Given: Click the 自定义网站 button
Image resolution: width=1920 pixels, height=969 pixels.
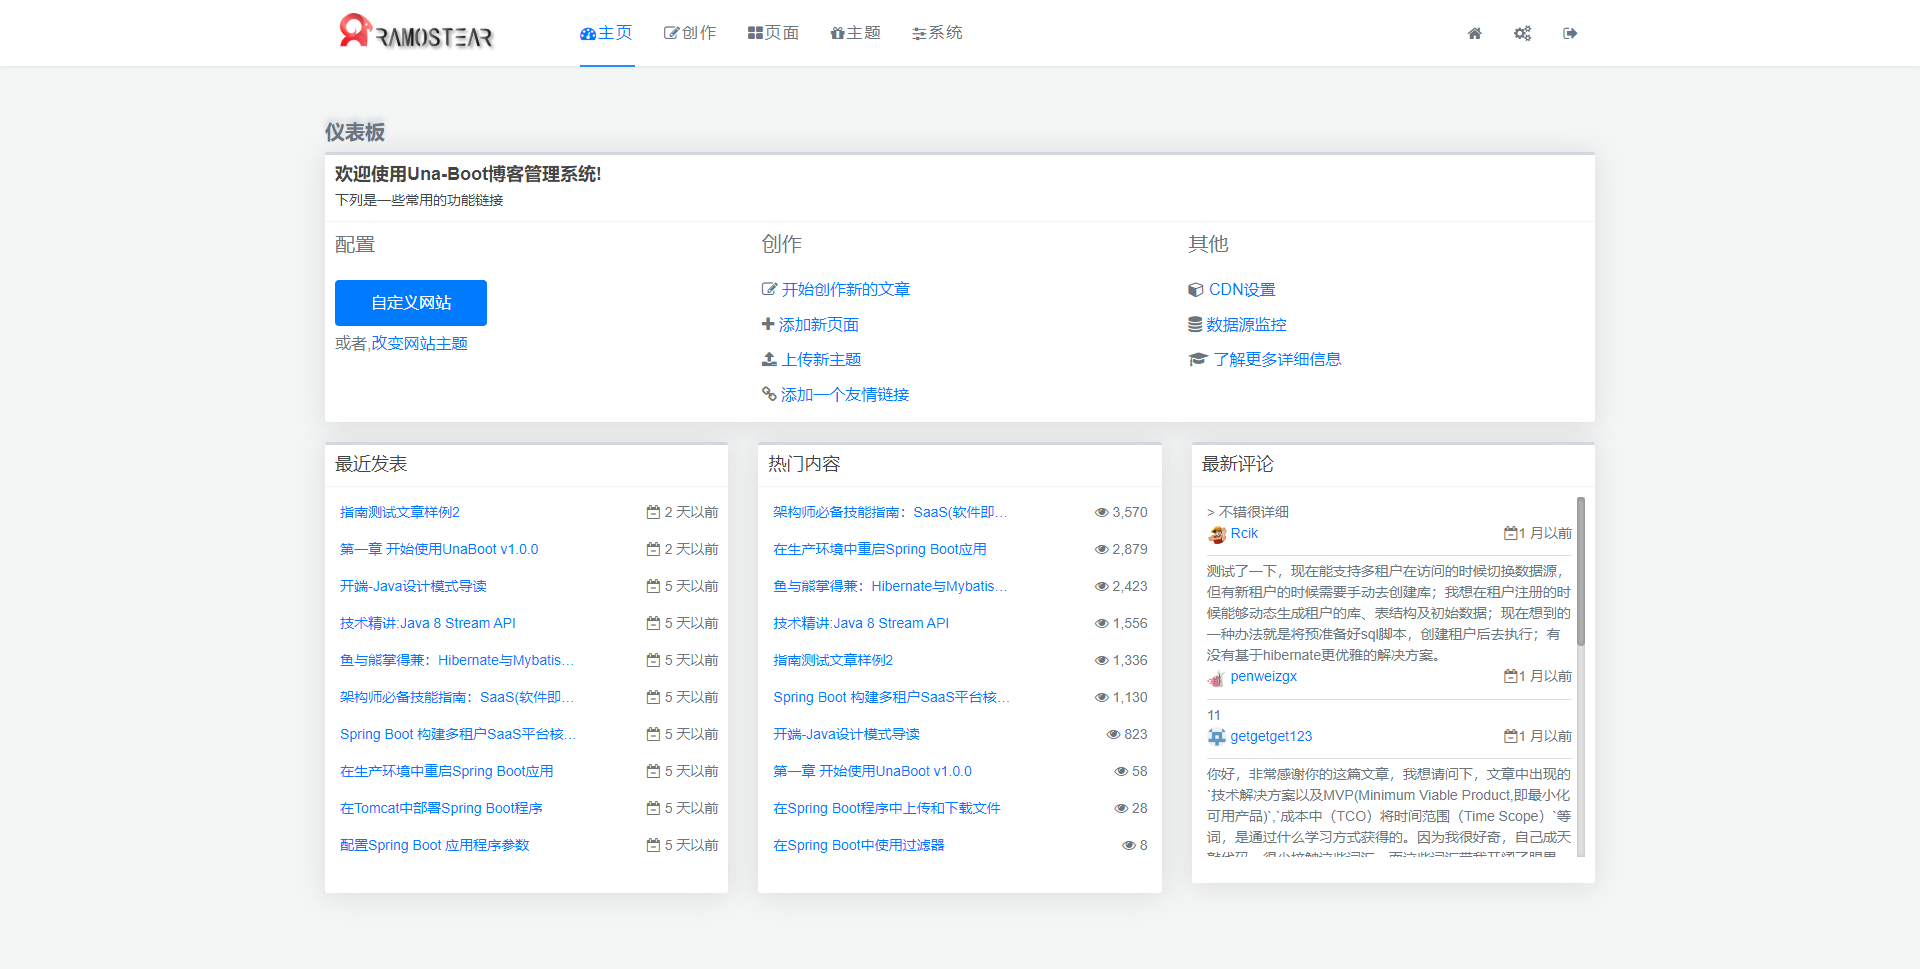Looking at the screenshot, I should 411,303.
